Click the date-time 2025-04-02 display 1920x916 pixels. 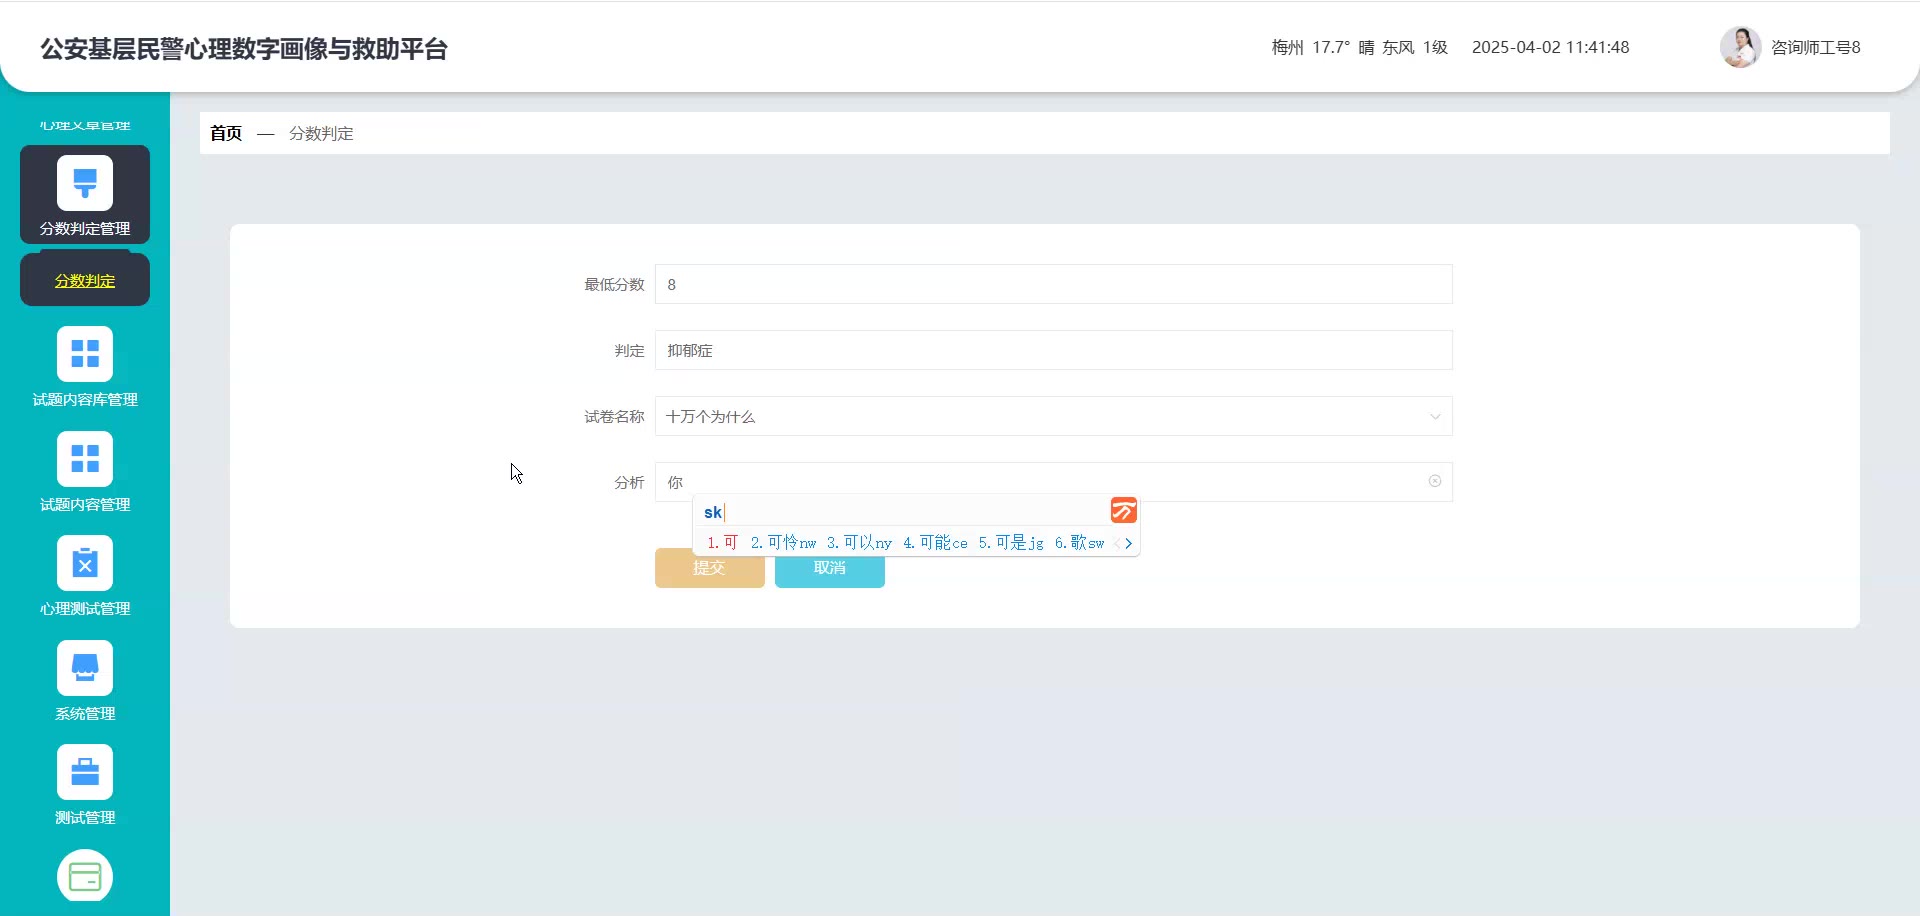pos(1551,47)
